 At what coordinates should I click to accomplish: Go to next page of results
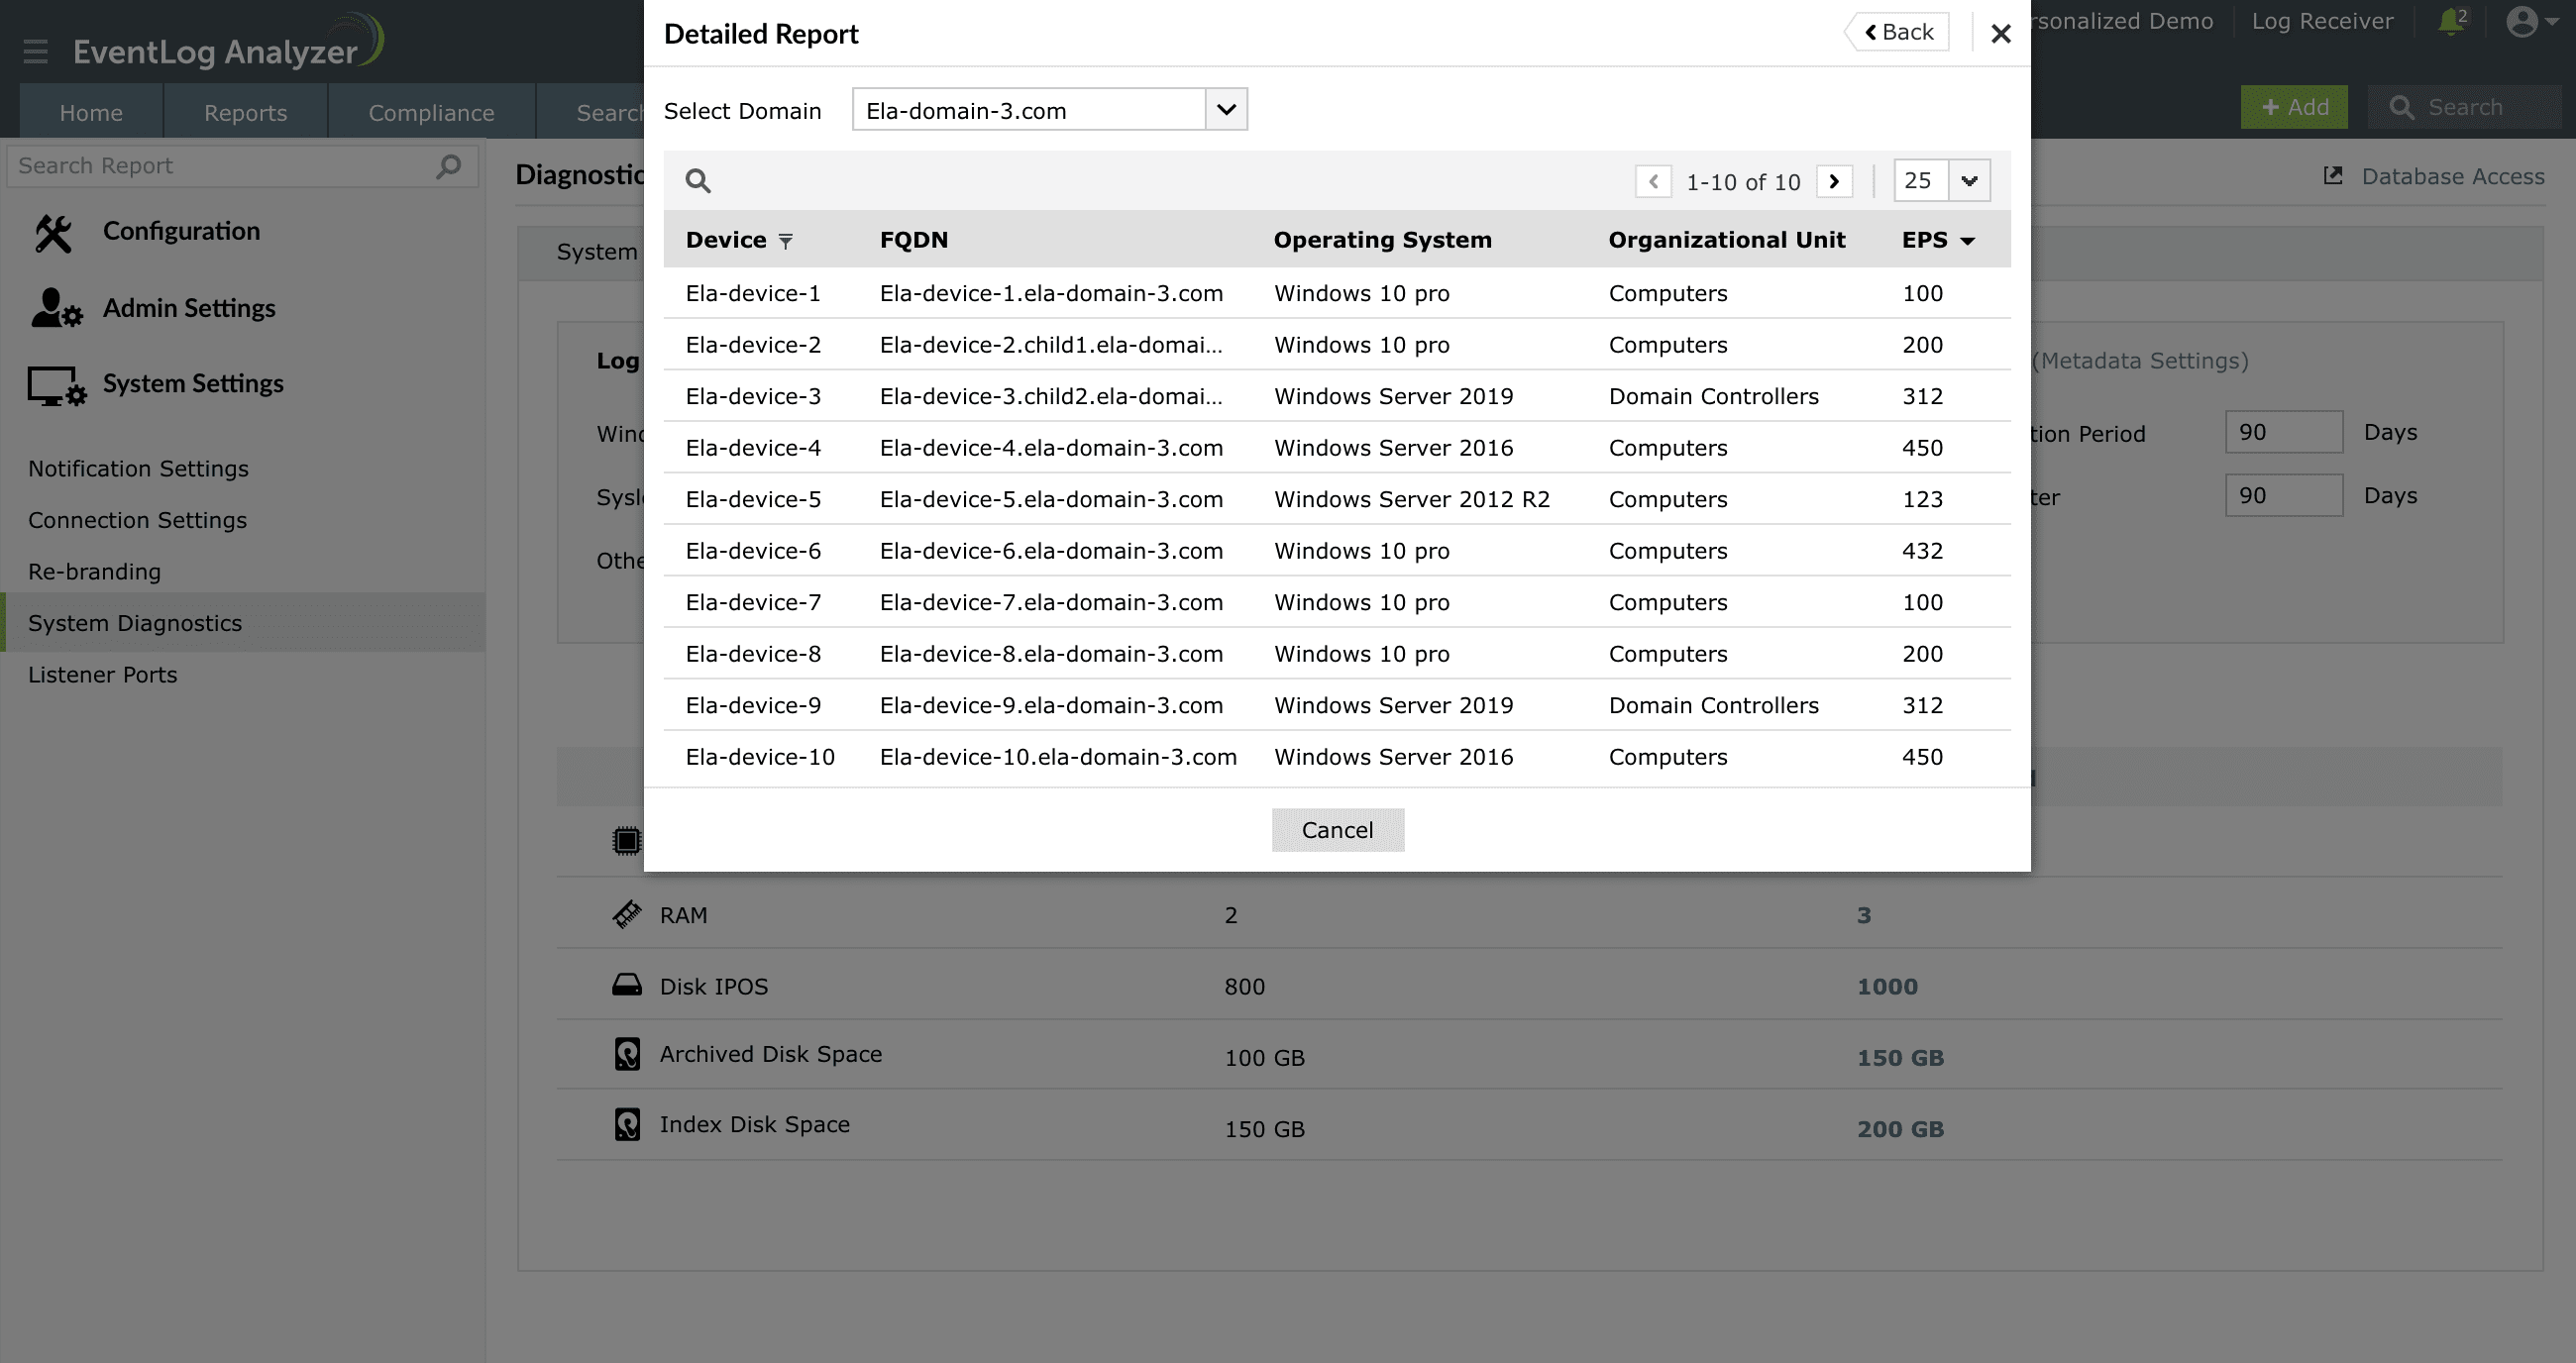click(x=1834, y=181)
